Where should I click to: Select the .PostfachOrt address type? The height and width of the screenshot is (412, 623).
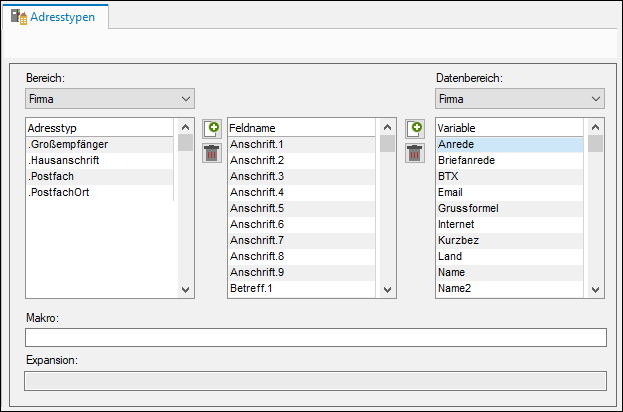coord(100,192)
